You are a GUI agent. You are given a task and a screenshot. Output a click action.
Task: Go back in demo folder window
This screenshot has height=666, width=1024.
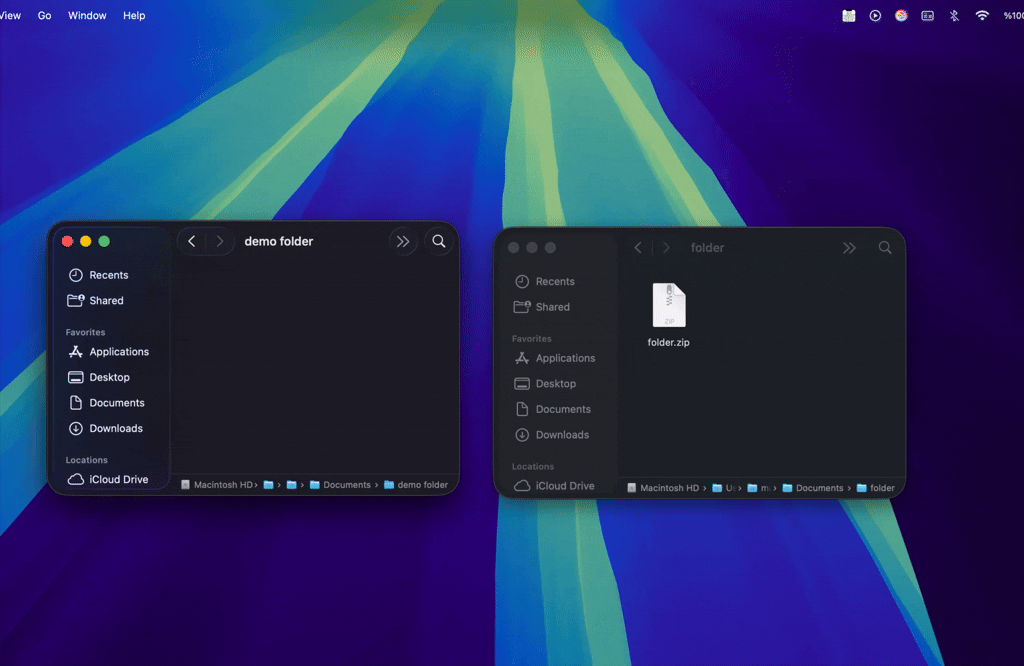click(x=192, y=242)
